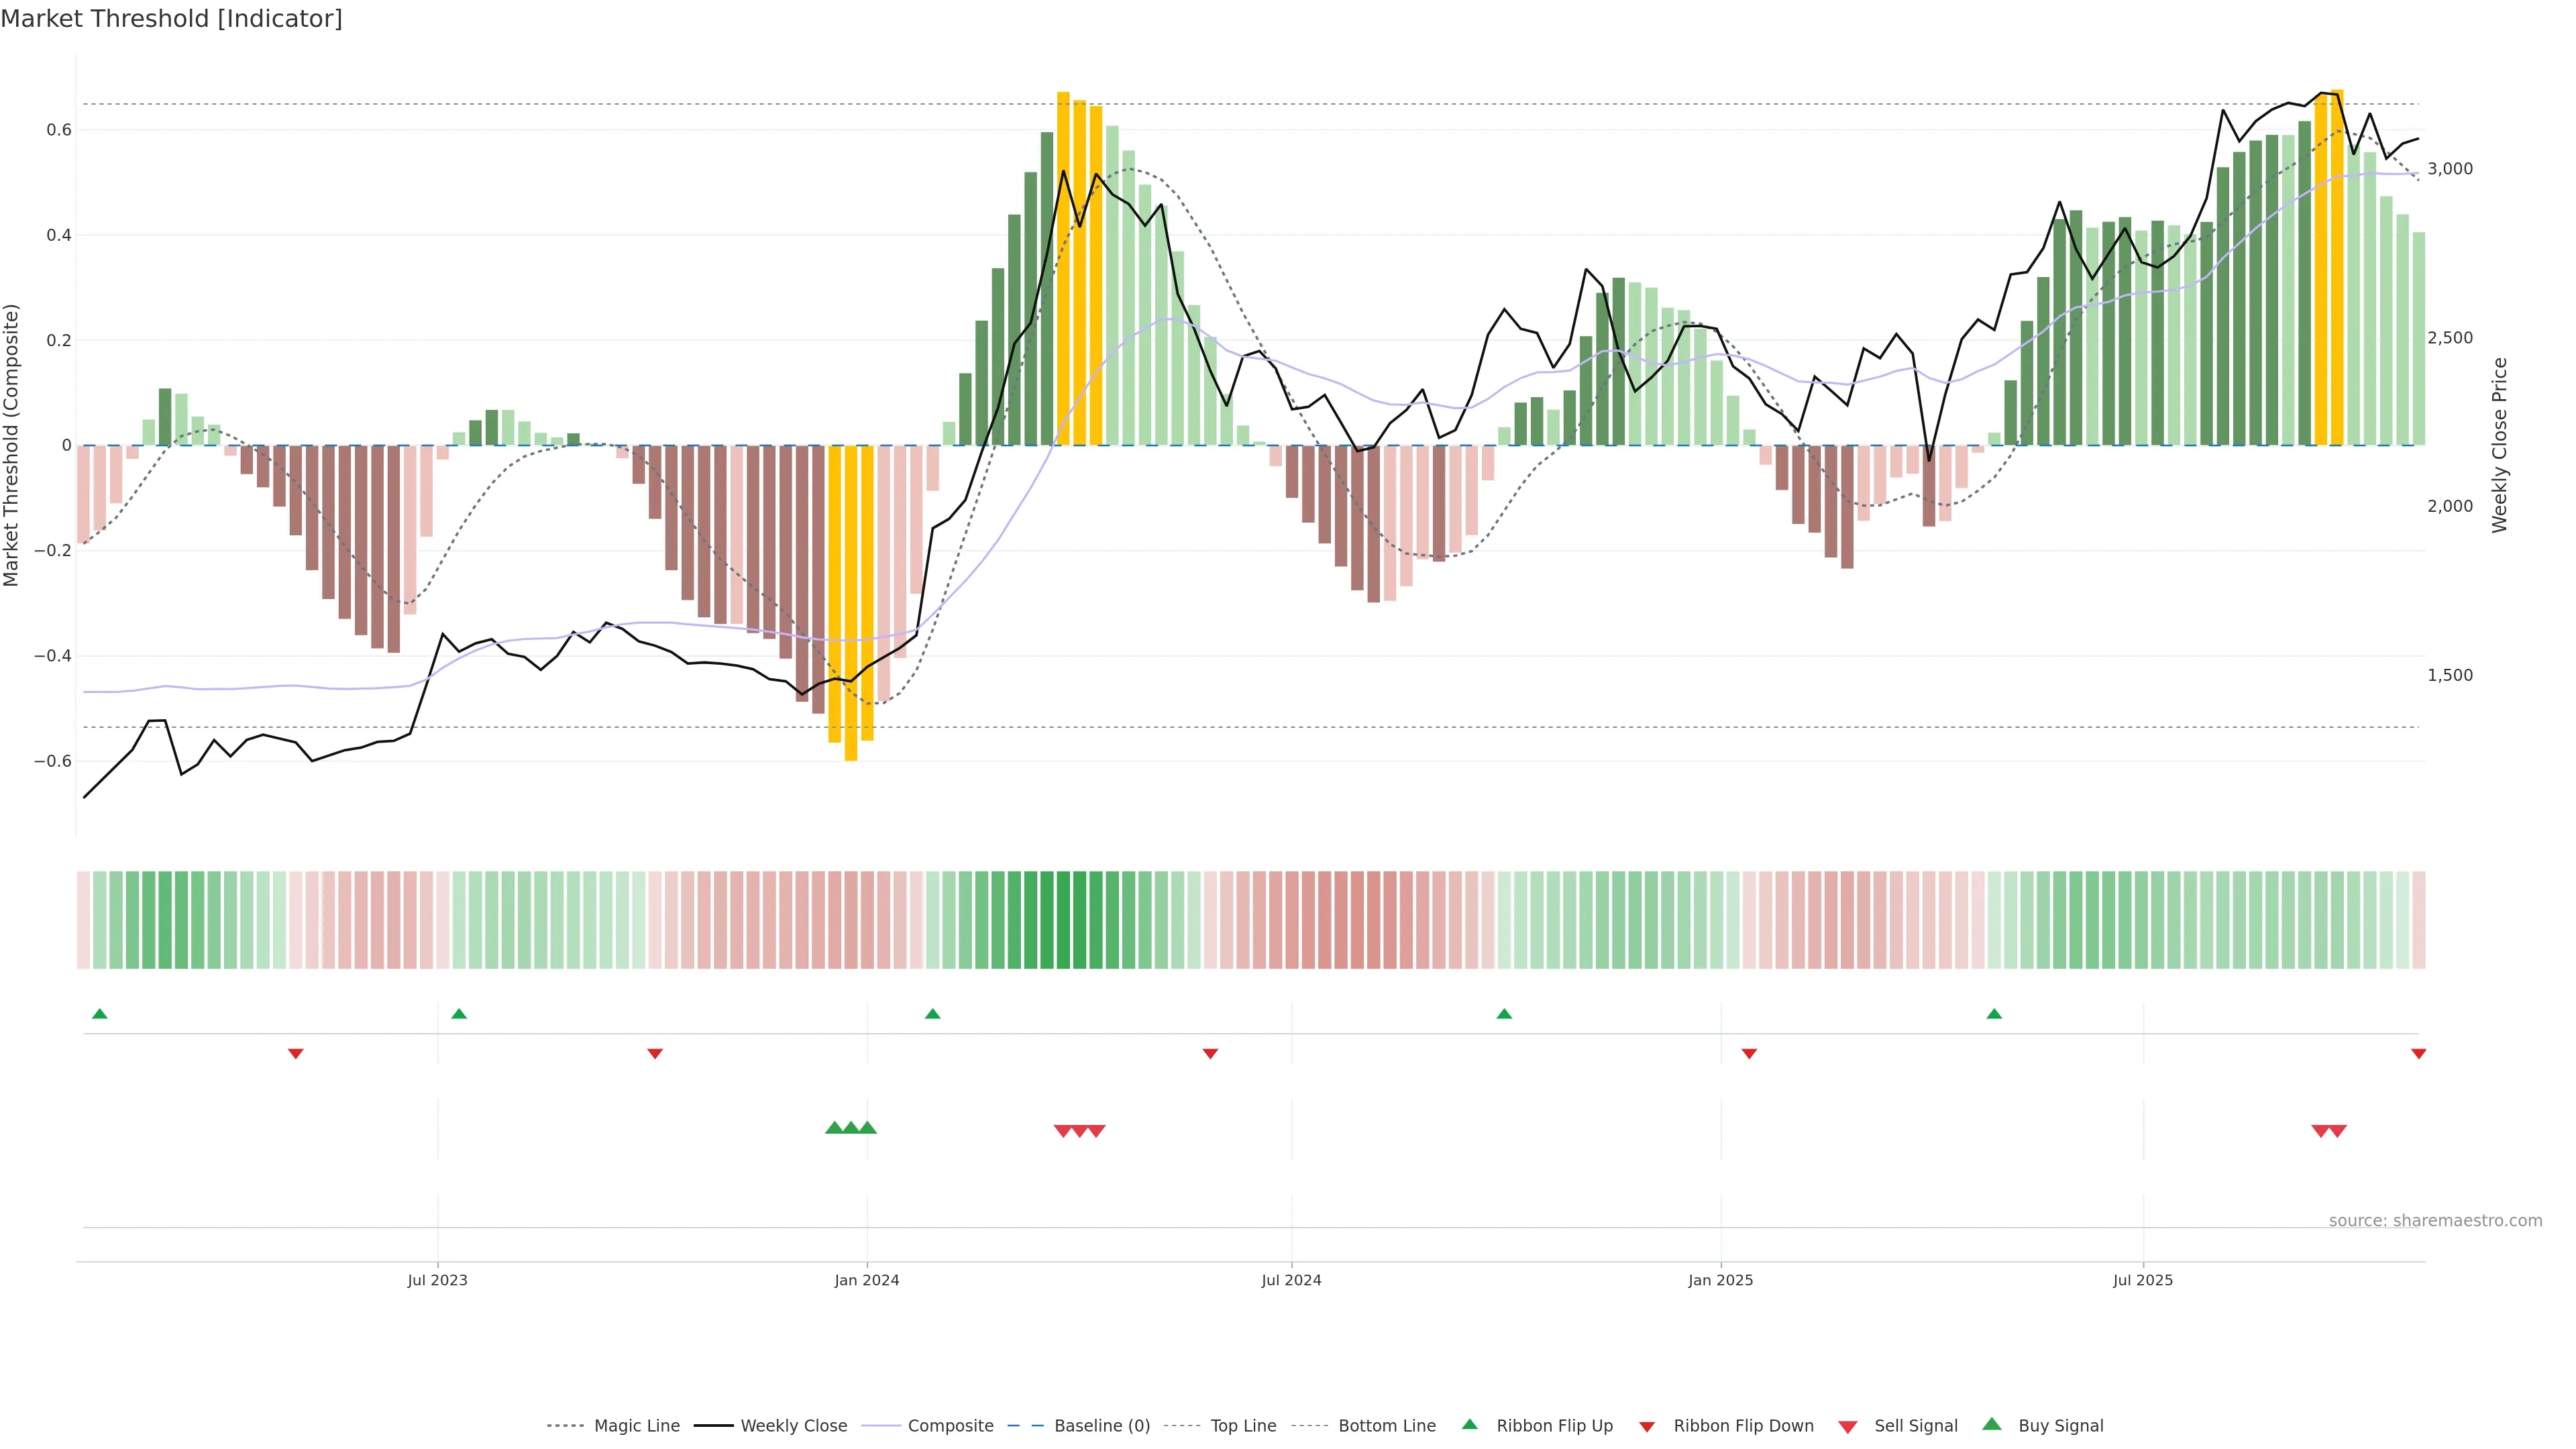Click the Sell Signal legend triangle icon
Screen dimensions: 2576x1449
point(1847,1427)
